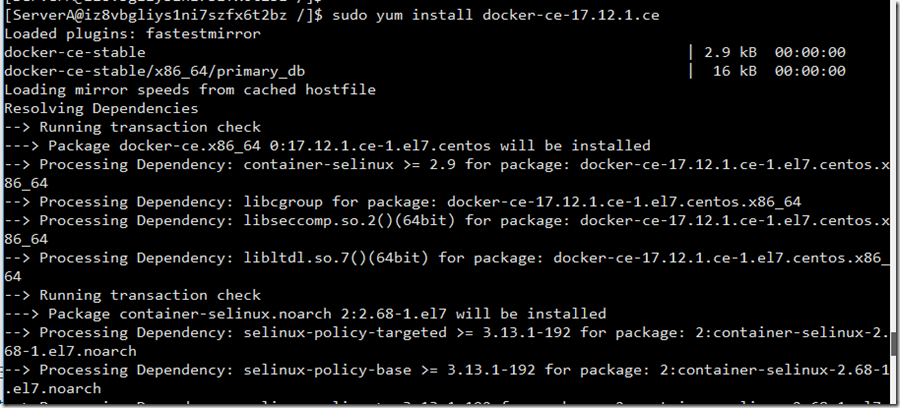
Task: Click the docker-ce.x86_64 package line
Action: click(x=327, y=146)
